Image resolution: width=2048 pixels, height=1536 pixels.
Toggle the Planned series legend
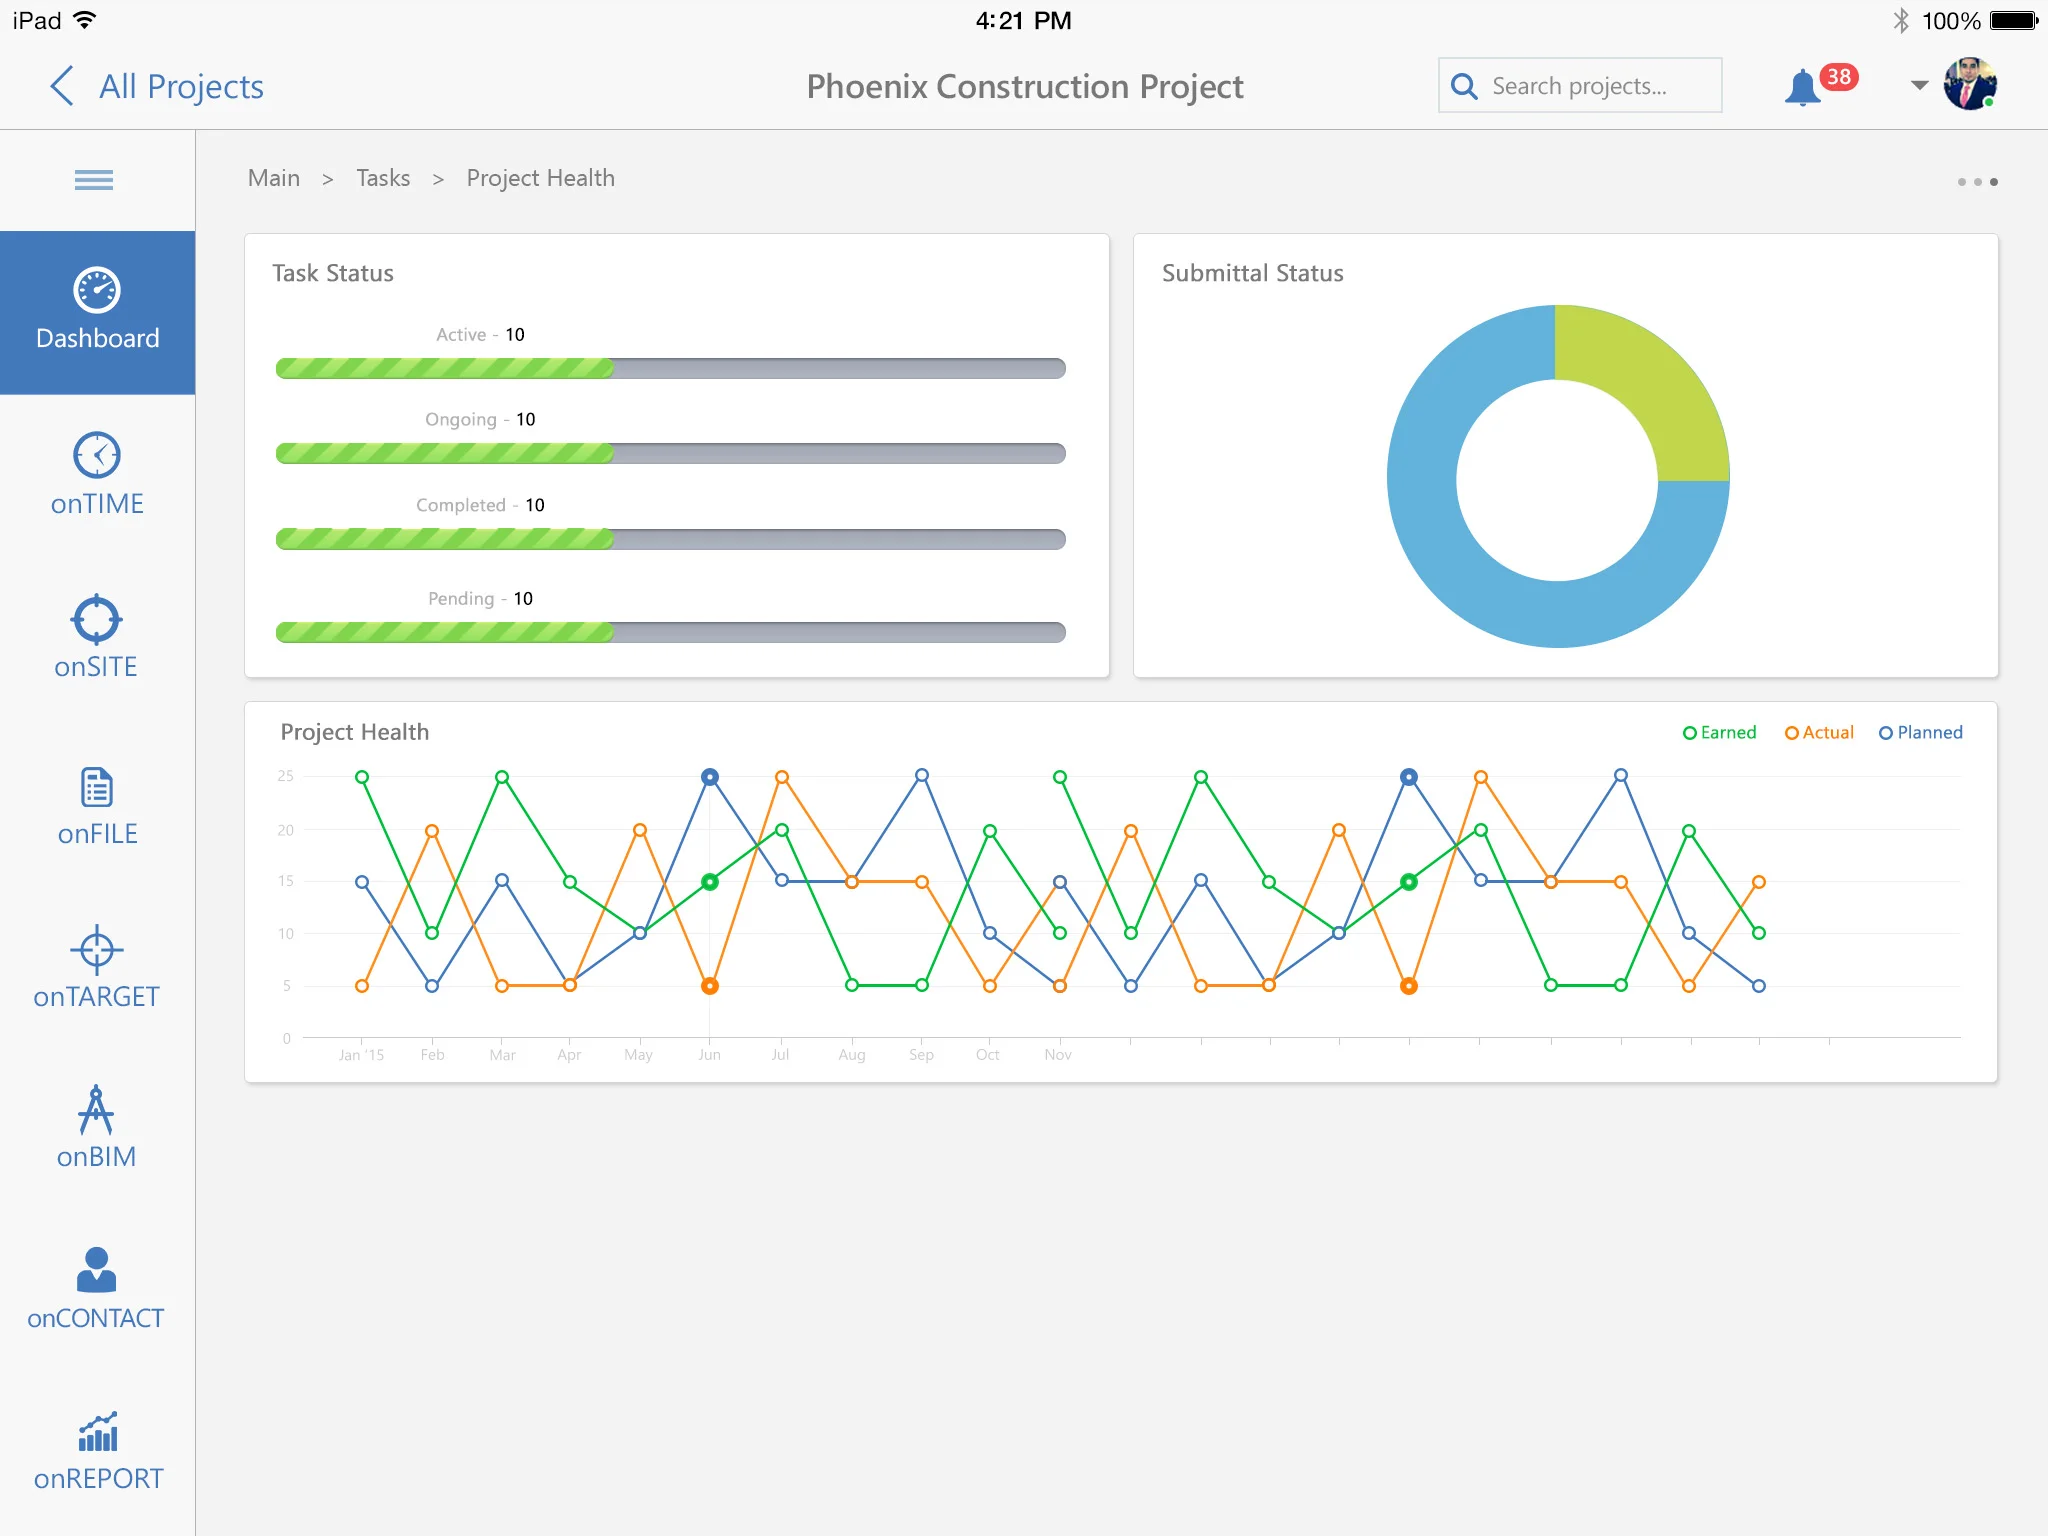pos(1920,733)
